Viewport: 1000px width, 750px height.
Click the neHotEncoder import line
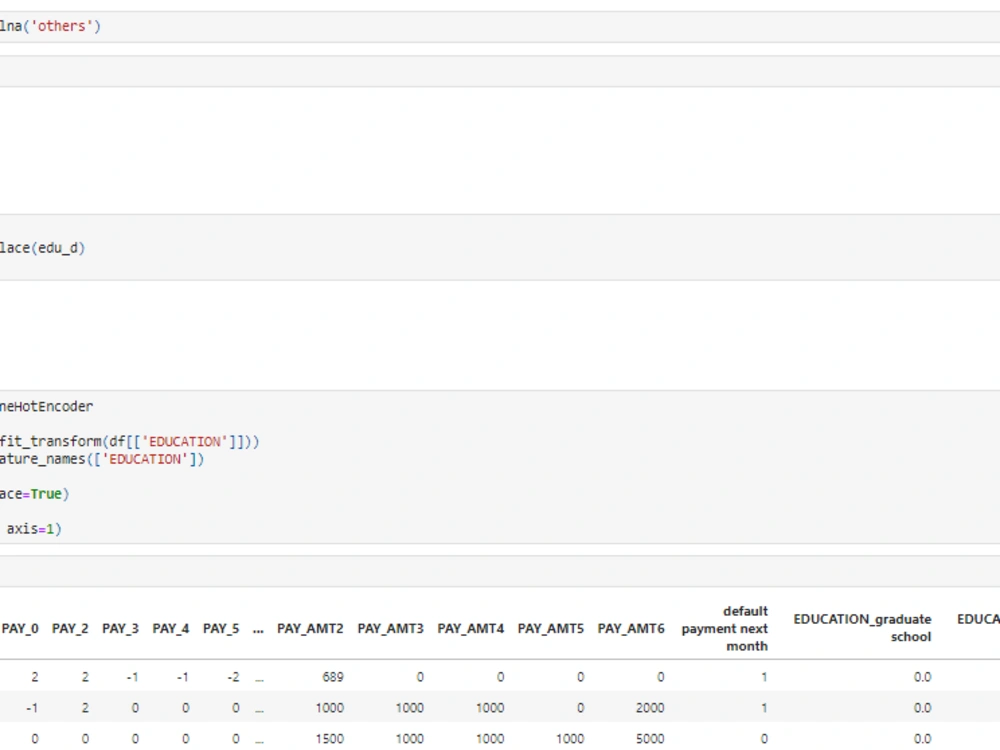47,406
